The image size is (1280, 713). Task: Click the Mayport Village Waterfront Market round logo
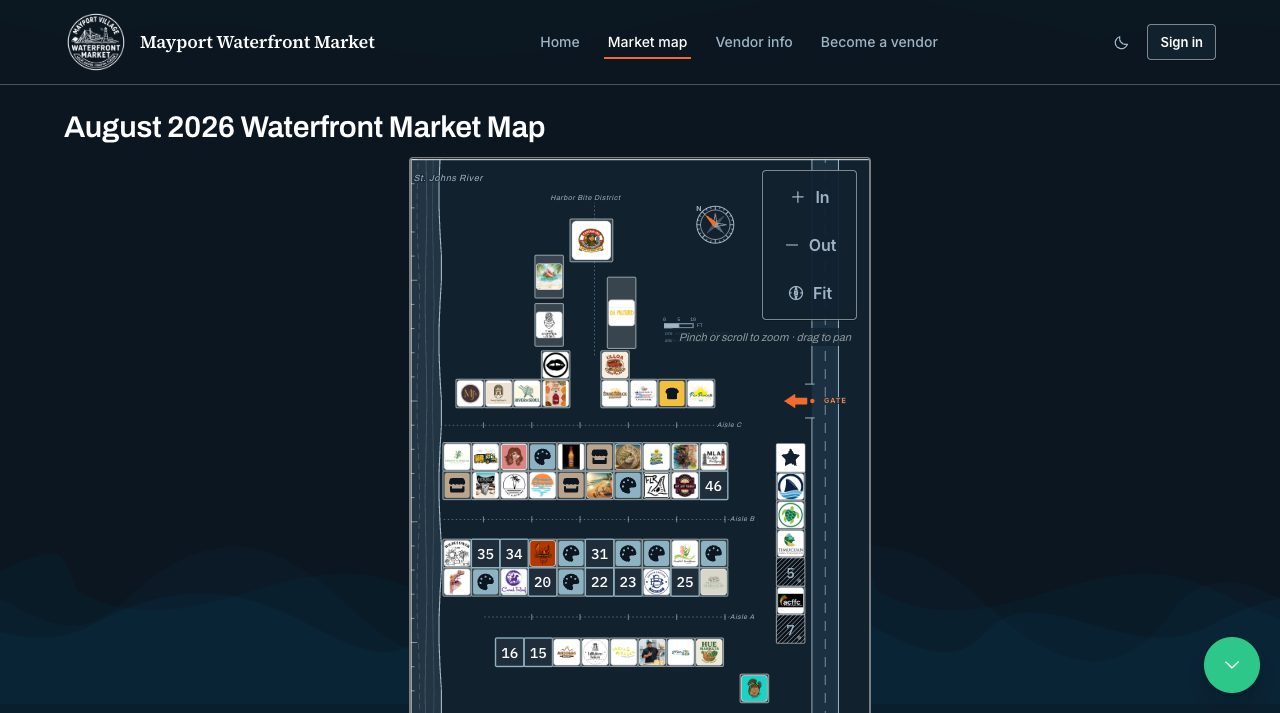click(96, 42)
